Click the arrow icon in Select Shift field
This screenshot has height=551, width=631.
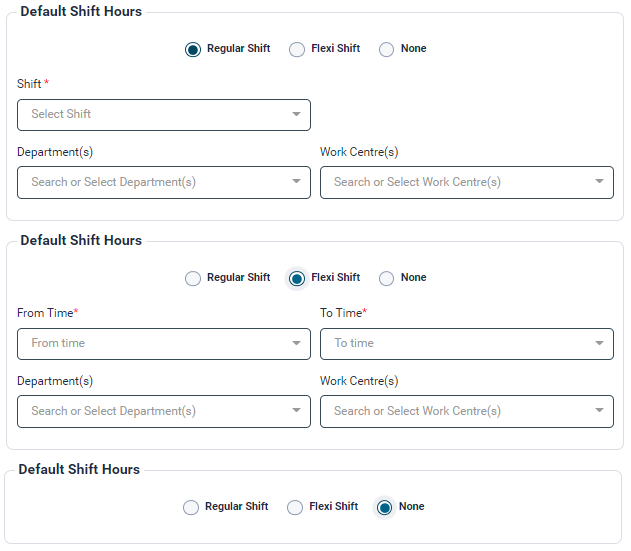click(x=296, y=114)
